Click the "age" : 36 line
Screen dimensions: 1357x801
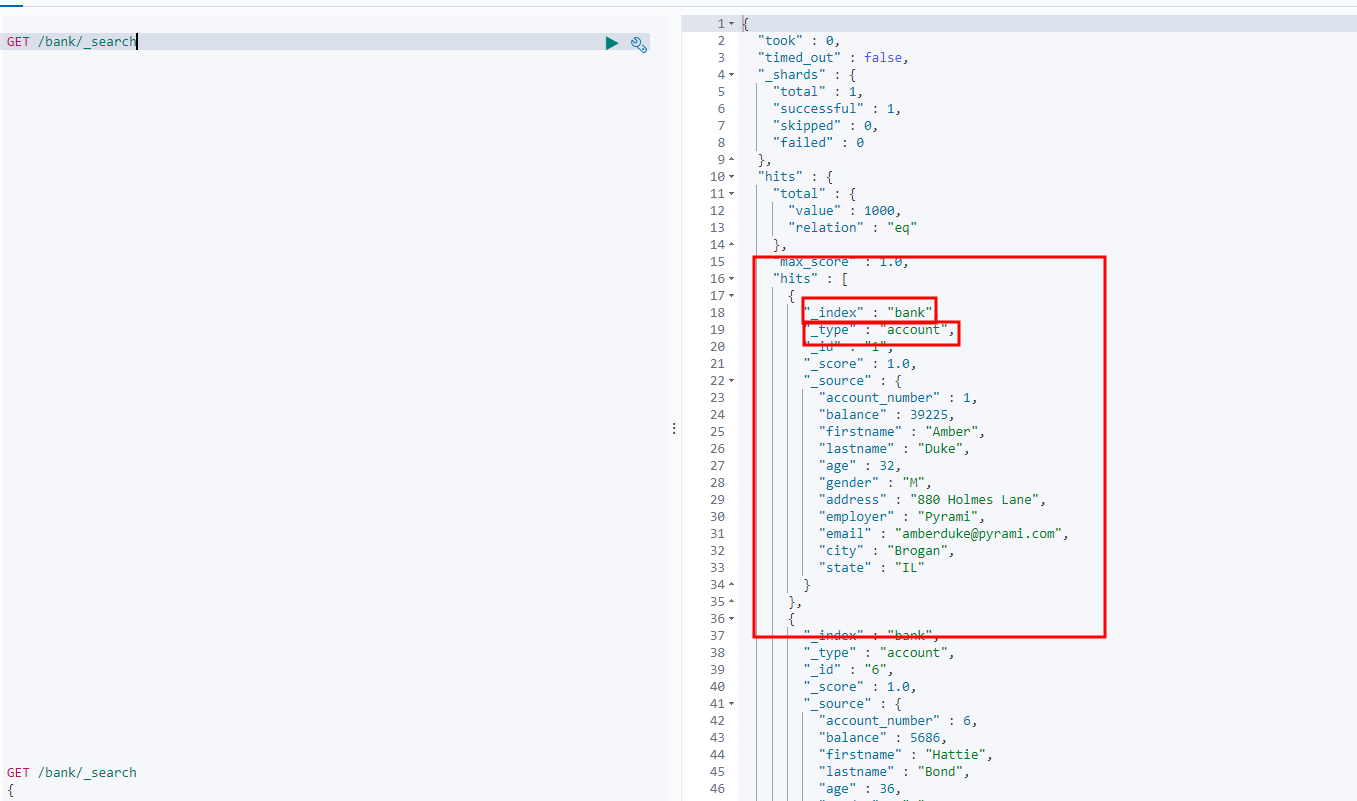[860, 788]
